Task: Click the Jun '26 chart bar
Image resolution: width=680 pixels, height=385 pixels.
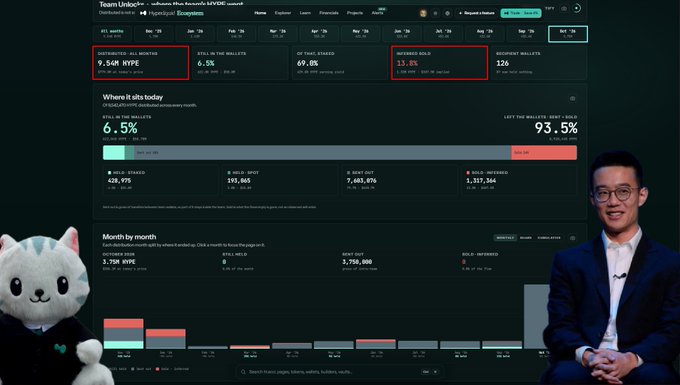Action: click(376, 344)
